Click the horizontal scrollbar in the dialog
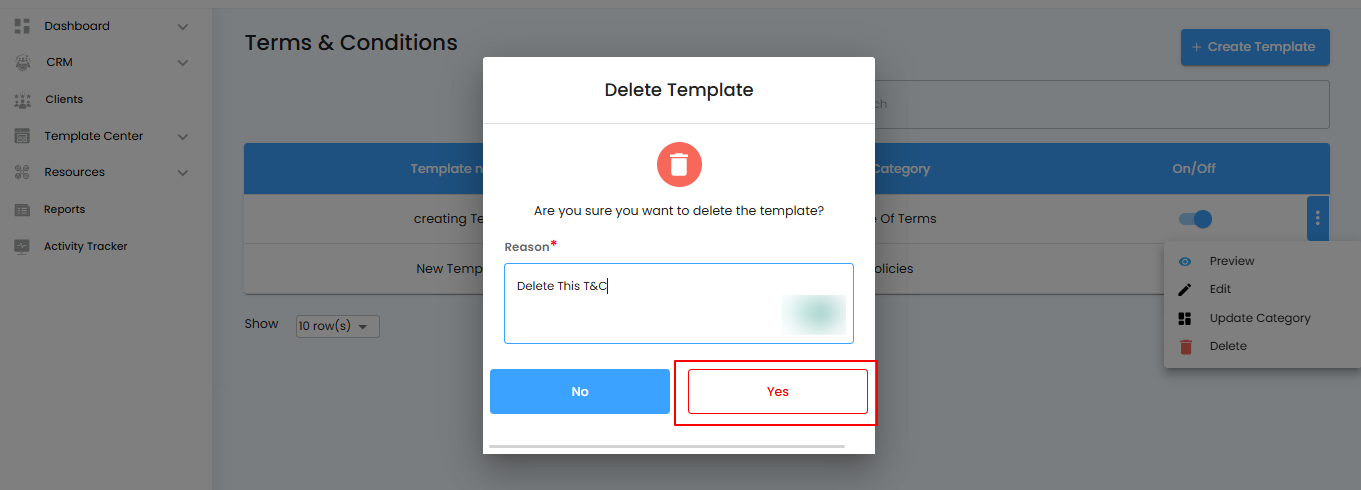1361x490 pixels. 667,446
